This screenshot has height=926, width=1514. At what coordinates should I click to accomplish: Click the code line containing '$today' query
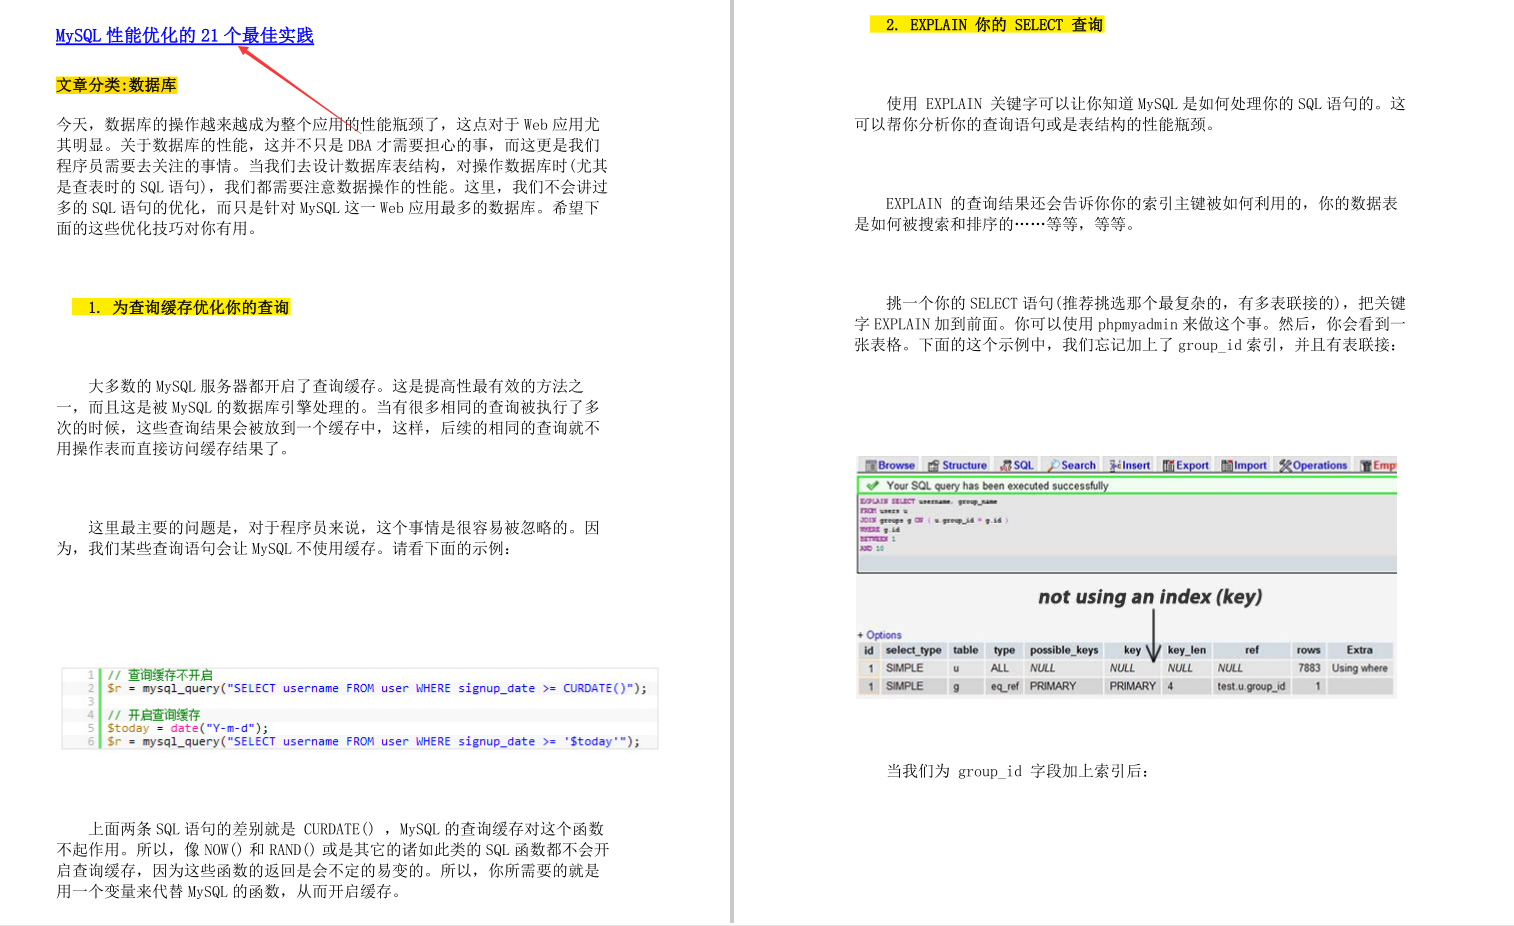coord(373,742)
